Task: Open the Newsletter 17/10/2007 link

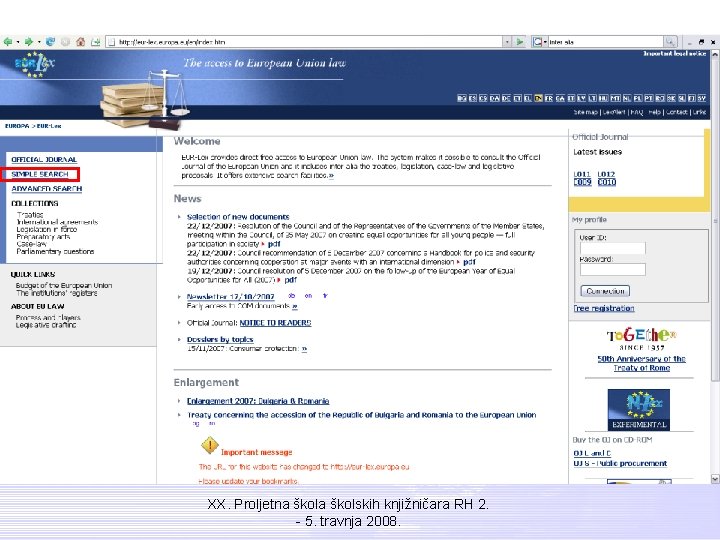Action: coord(231,297)
